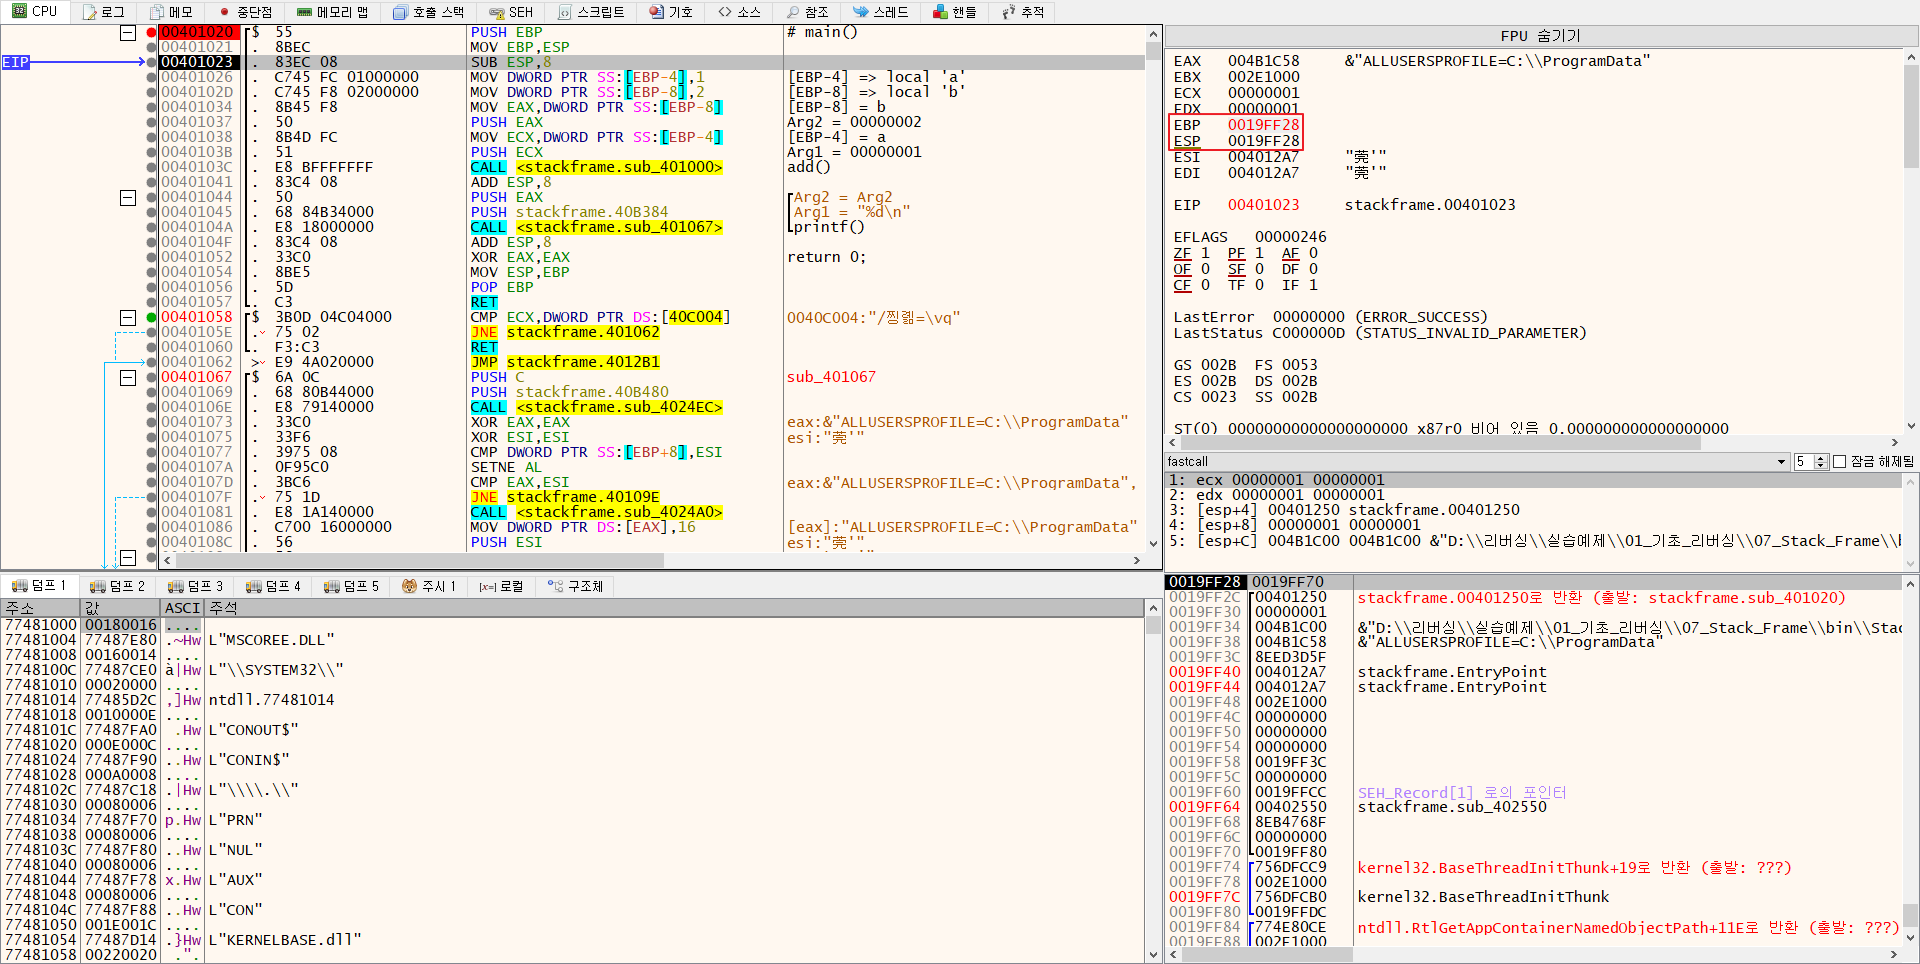The image size is (1920, 964).
Task: Toggle the 잠금 해제됨 checkbox
Action: coord(1839,462)
